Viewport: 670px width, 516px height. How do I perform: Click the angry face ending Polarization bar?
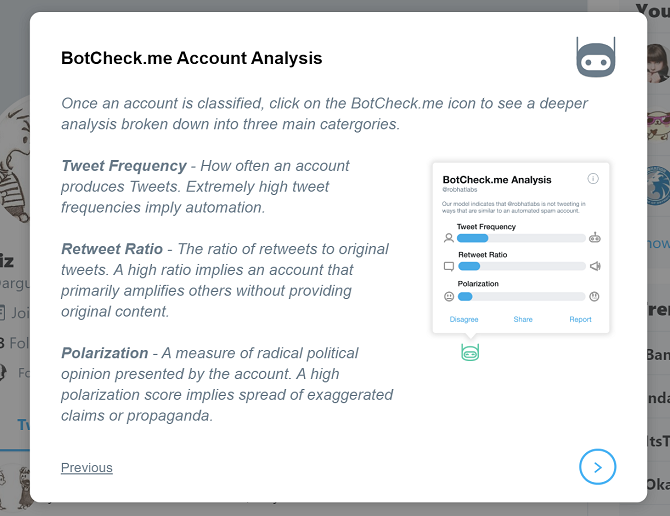pos(595,296)
